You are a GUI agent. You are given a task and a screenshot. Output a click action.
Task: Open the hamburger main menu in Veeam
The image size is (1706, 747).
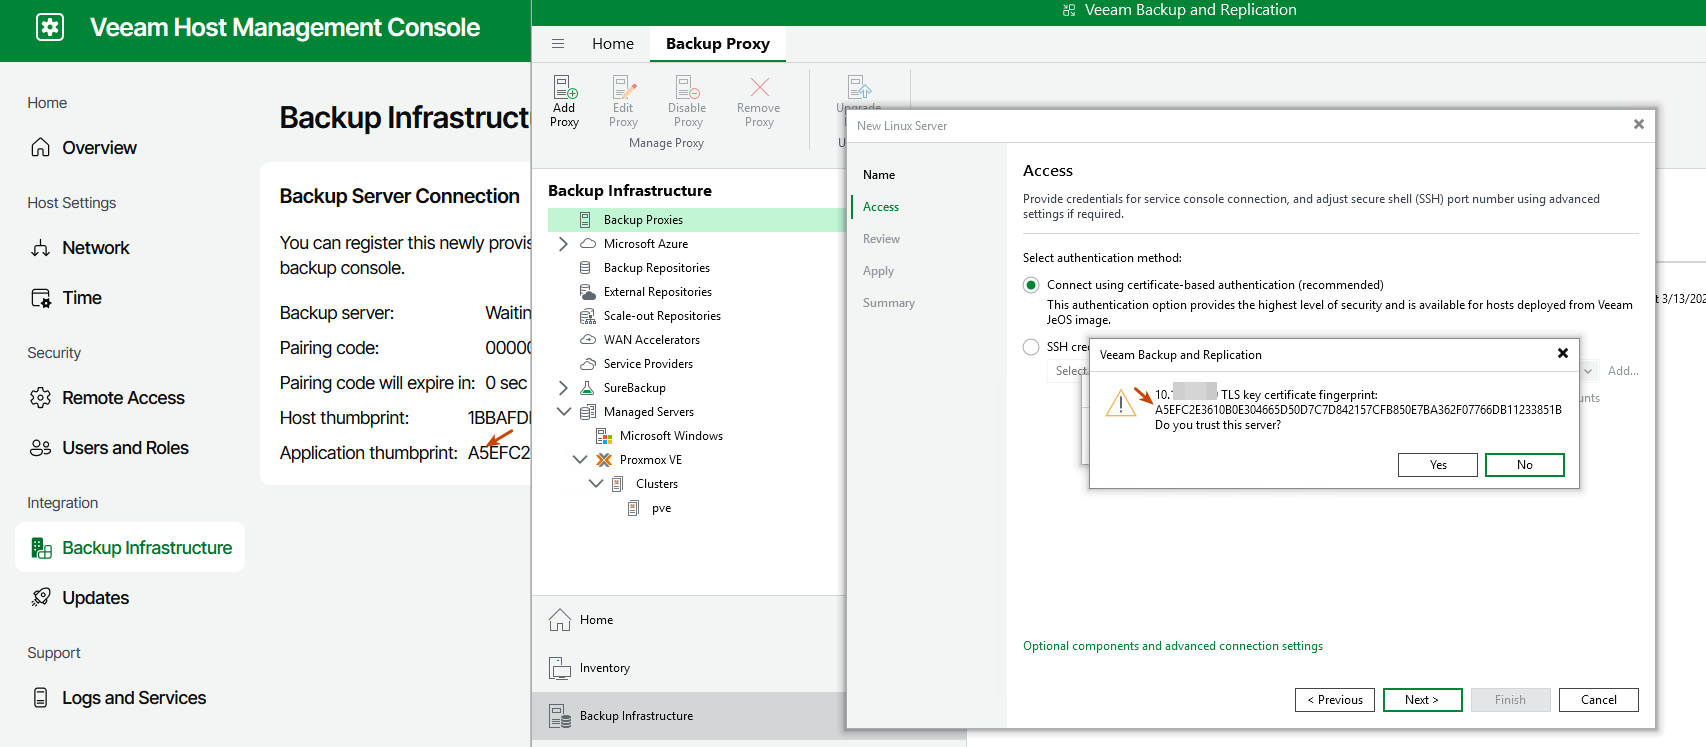(x=558, y=43)
